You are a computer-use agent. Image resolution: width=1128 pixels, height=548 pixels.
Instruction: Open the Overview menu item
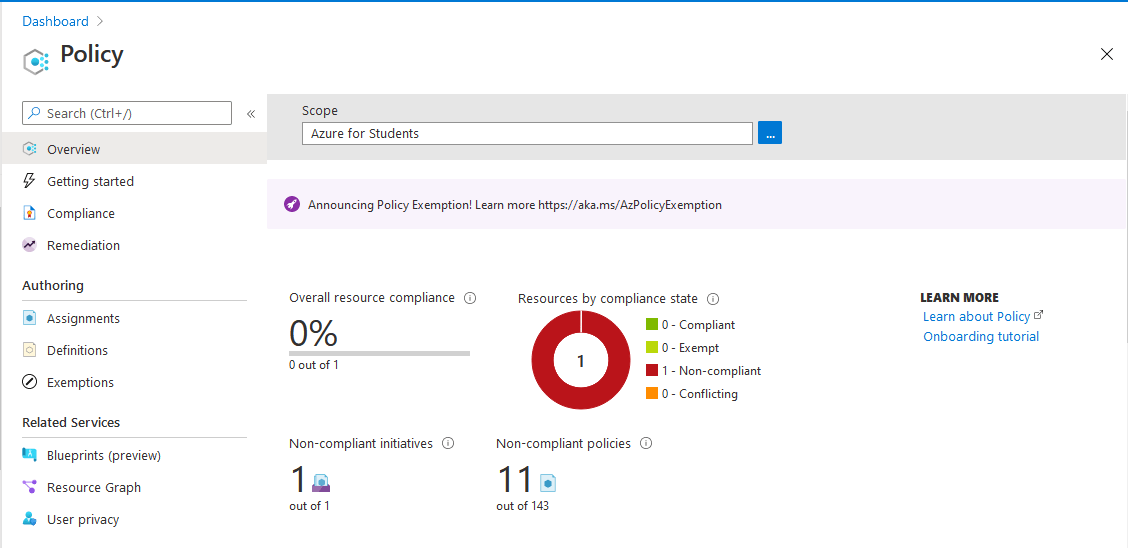[x=134, y=149]
